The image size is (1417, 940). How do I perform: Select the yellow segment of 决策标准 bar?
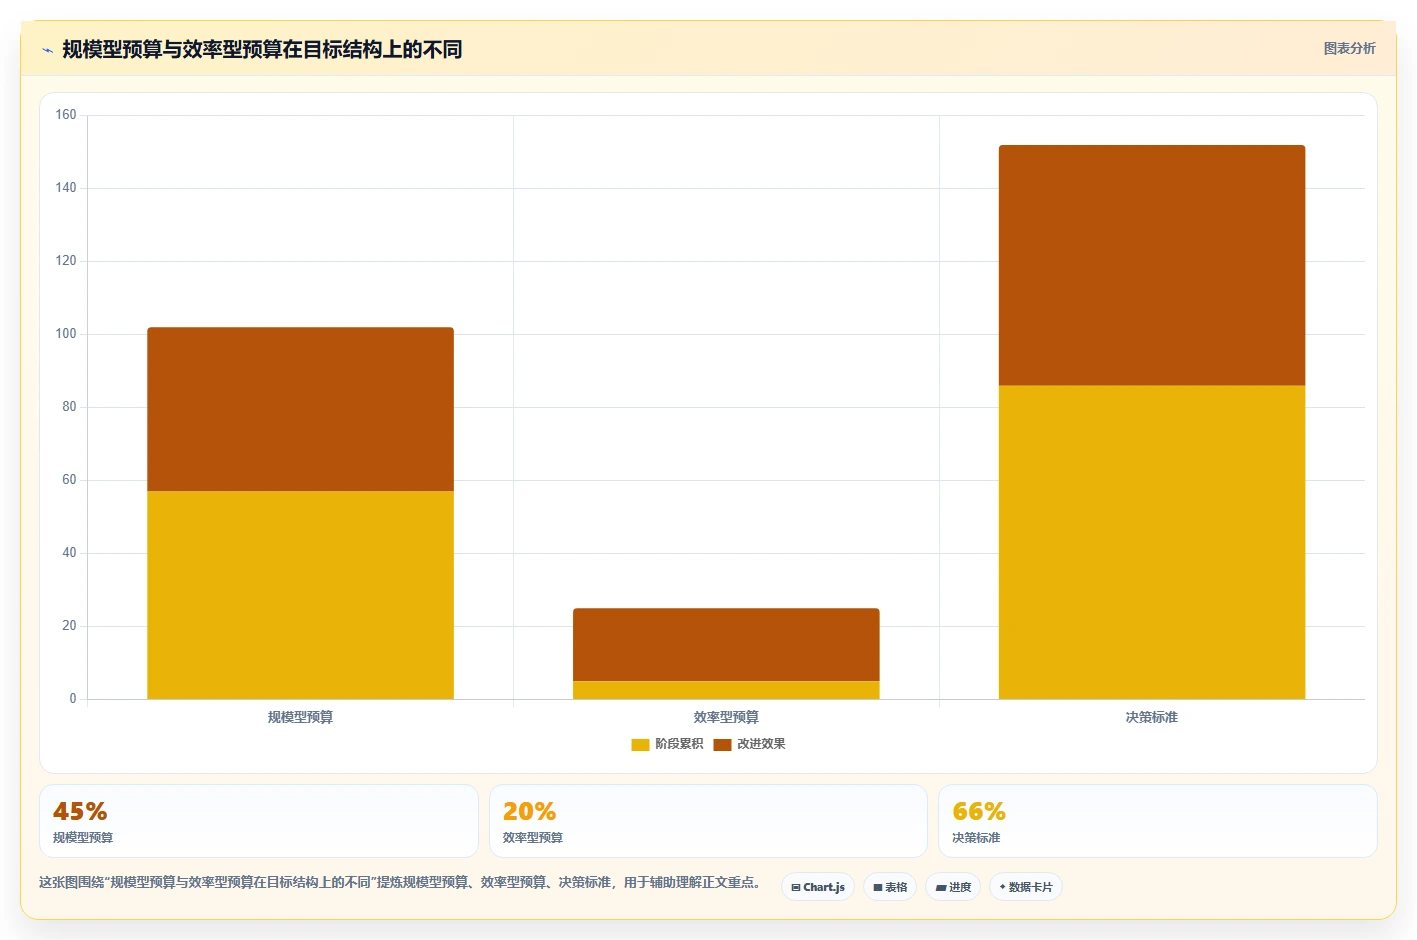pyautogui.click(x=1152, y=542)
